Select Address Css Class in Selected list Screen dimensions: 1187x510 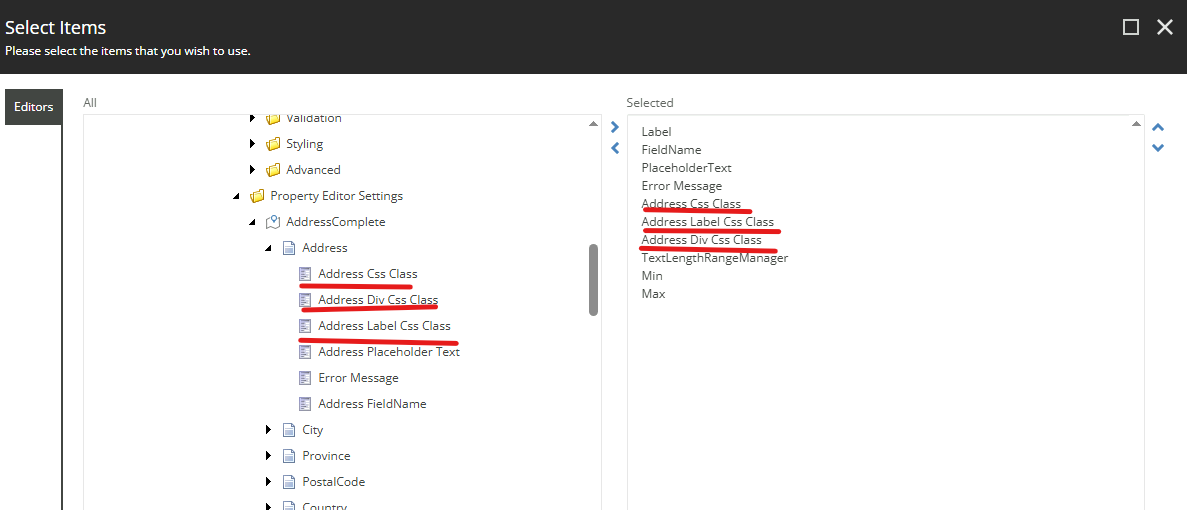(691, 204)
